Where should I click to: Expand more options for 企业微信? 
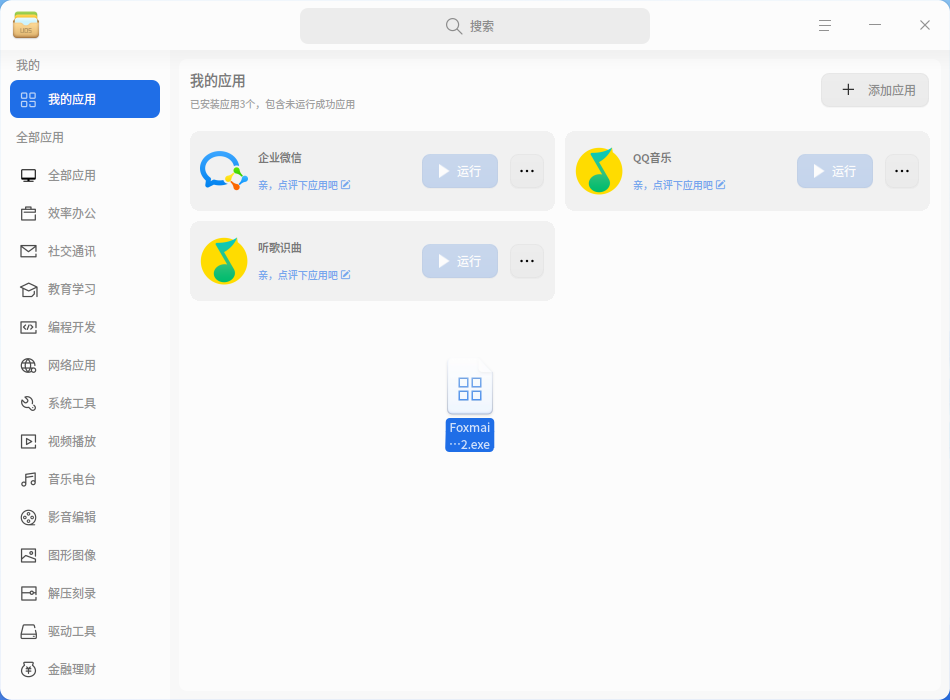click(527, 171)
